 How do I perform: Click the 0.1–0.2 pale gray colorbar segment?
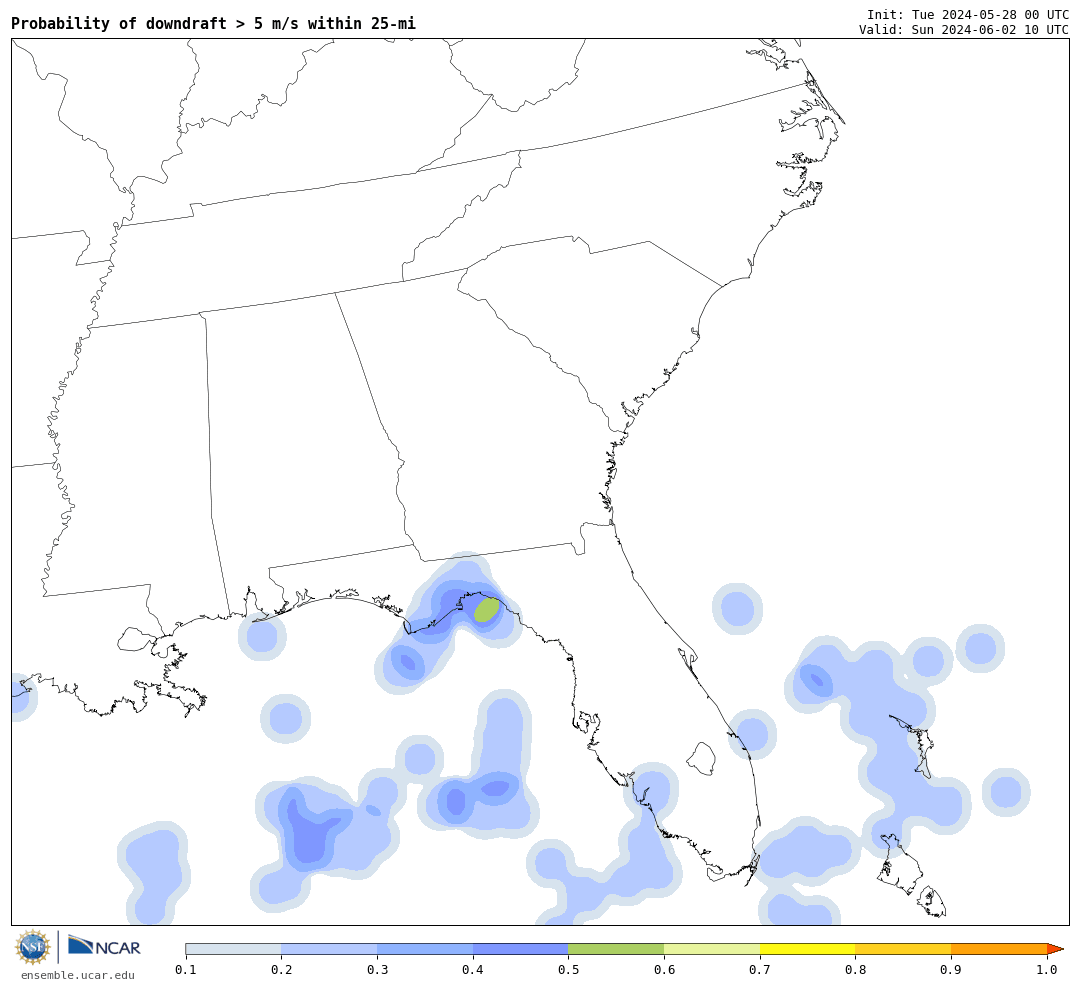(x=233, y=949)
